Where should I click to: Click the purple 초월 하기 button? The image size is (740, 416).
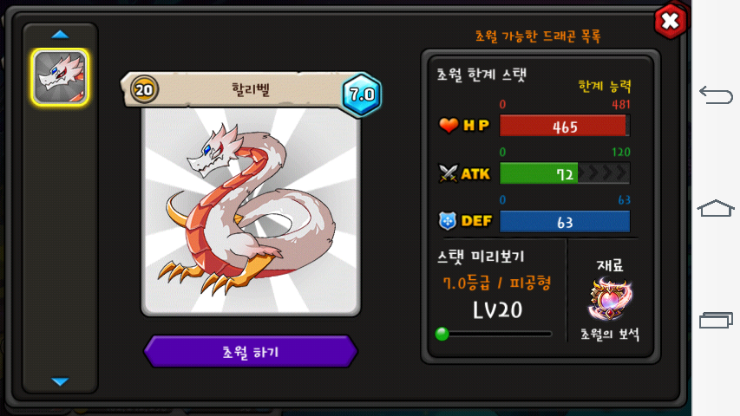tap(251, 351)
